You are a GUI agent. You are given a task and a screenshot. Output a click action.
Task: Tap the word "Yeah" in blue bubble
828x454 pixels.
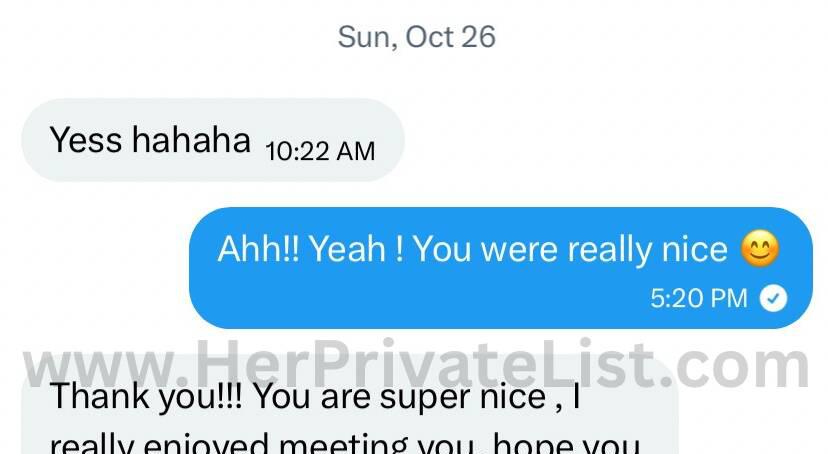click(x=347, y=249)
